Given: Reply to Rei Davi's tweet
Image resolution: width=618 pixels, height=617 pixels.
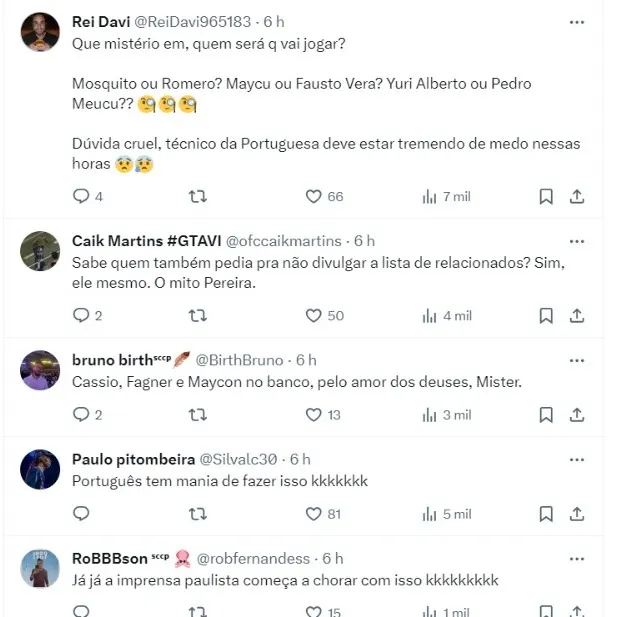Looking at the screenshot, I should [82, 197].
